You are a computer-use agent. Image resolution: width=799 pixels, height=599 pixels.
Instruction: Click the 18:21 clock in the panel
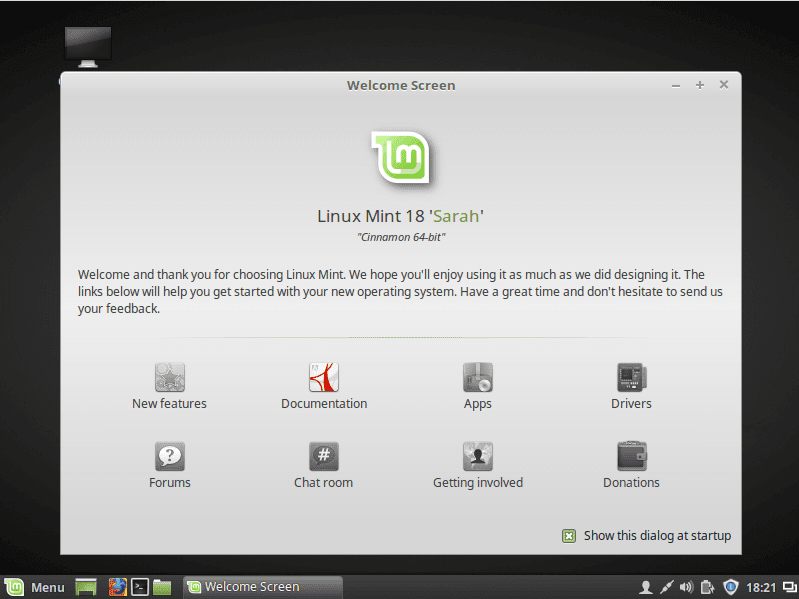pos(761,588)
